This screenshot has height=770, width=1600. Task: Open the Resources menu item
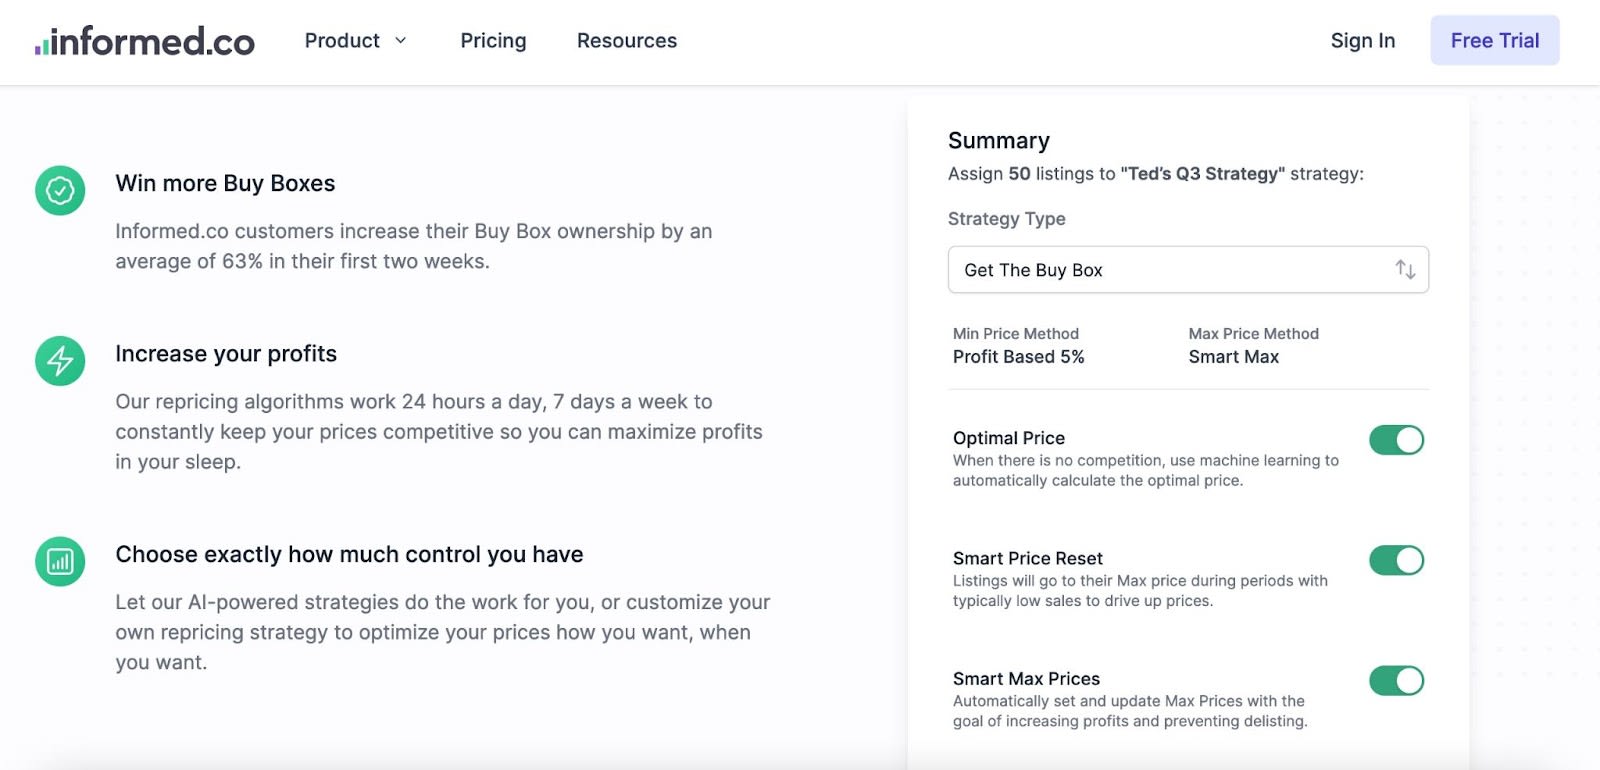[x=627, y=41]
